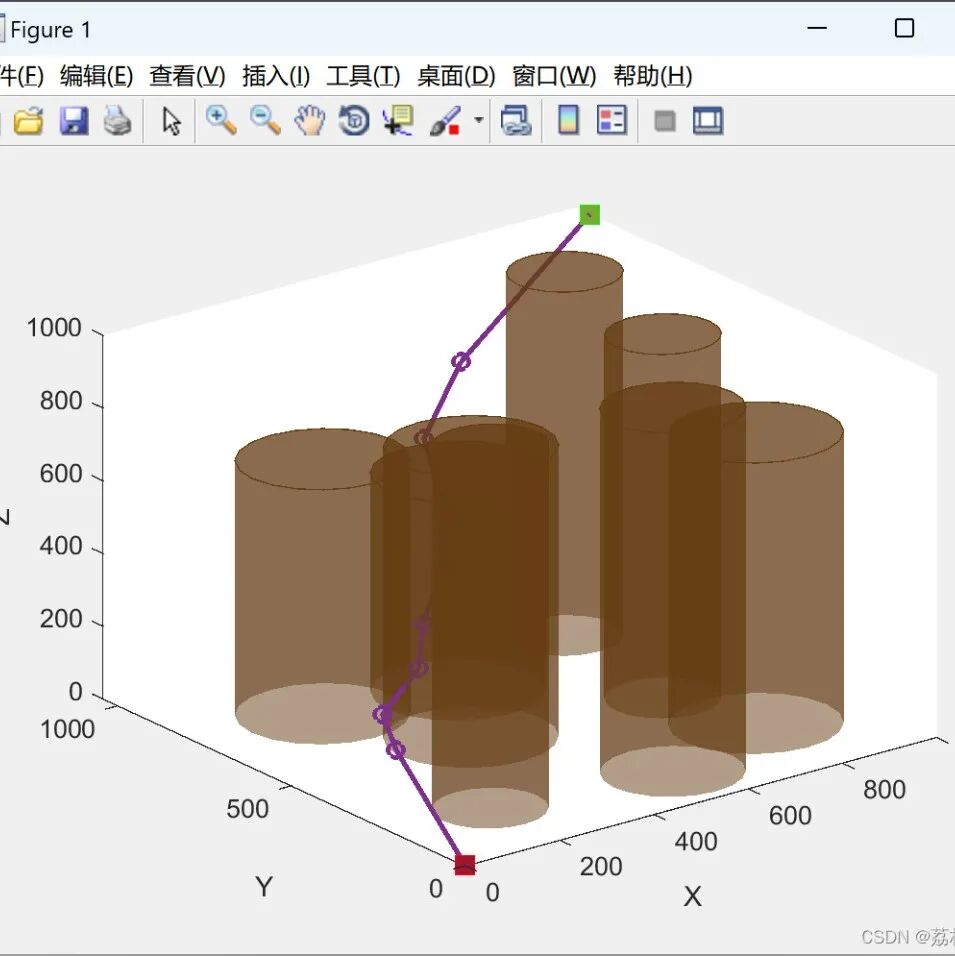Image resolution: width=955 pixels, height=956 pixels.
Task: Activate the Zoom In tool
Action: click(x=221, y=120)
